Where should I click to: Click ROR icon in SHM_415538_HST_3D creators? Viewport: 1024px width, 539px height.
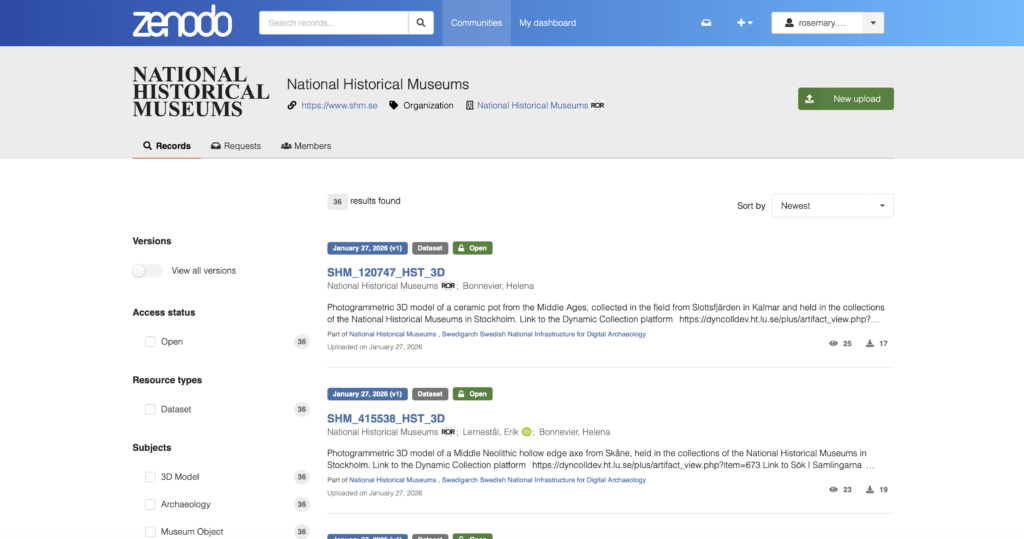[448, 432]
